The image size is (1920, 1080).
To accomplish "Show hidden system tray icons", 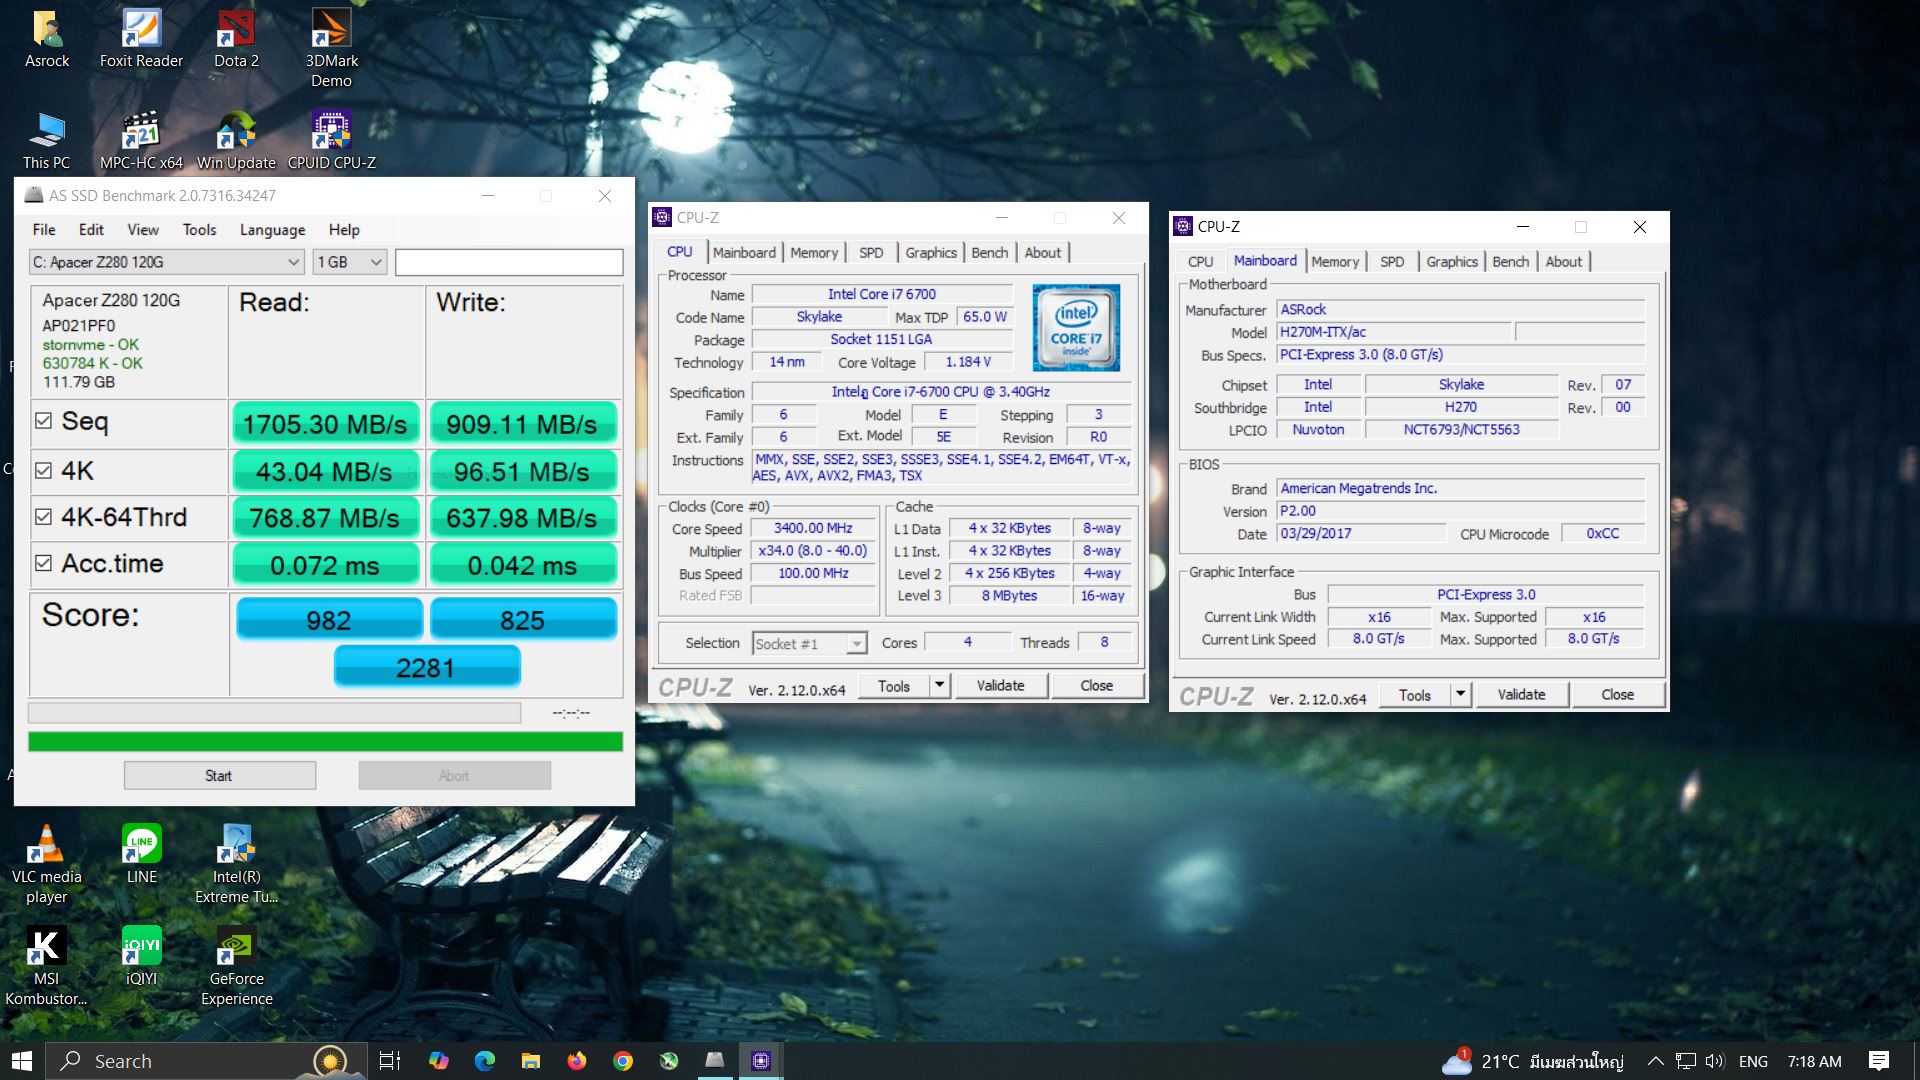I will point(1655,1061).
